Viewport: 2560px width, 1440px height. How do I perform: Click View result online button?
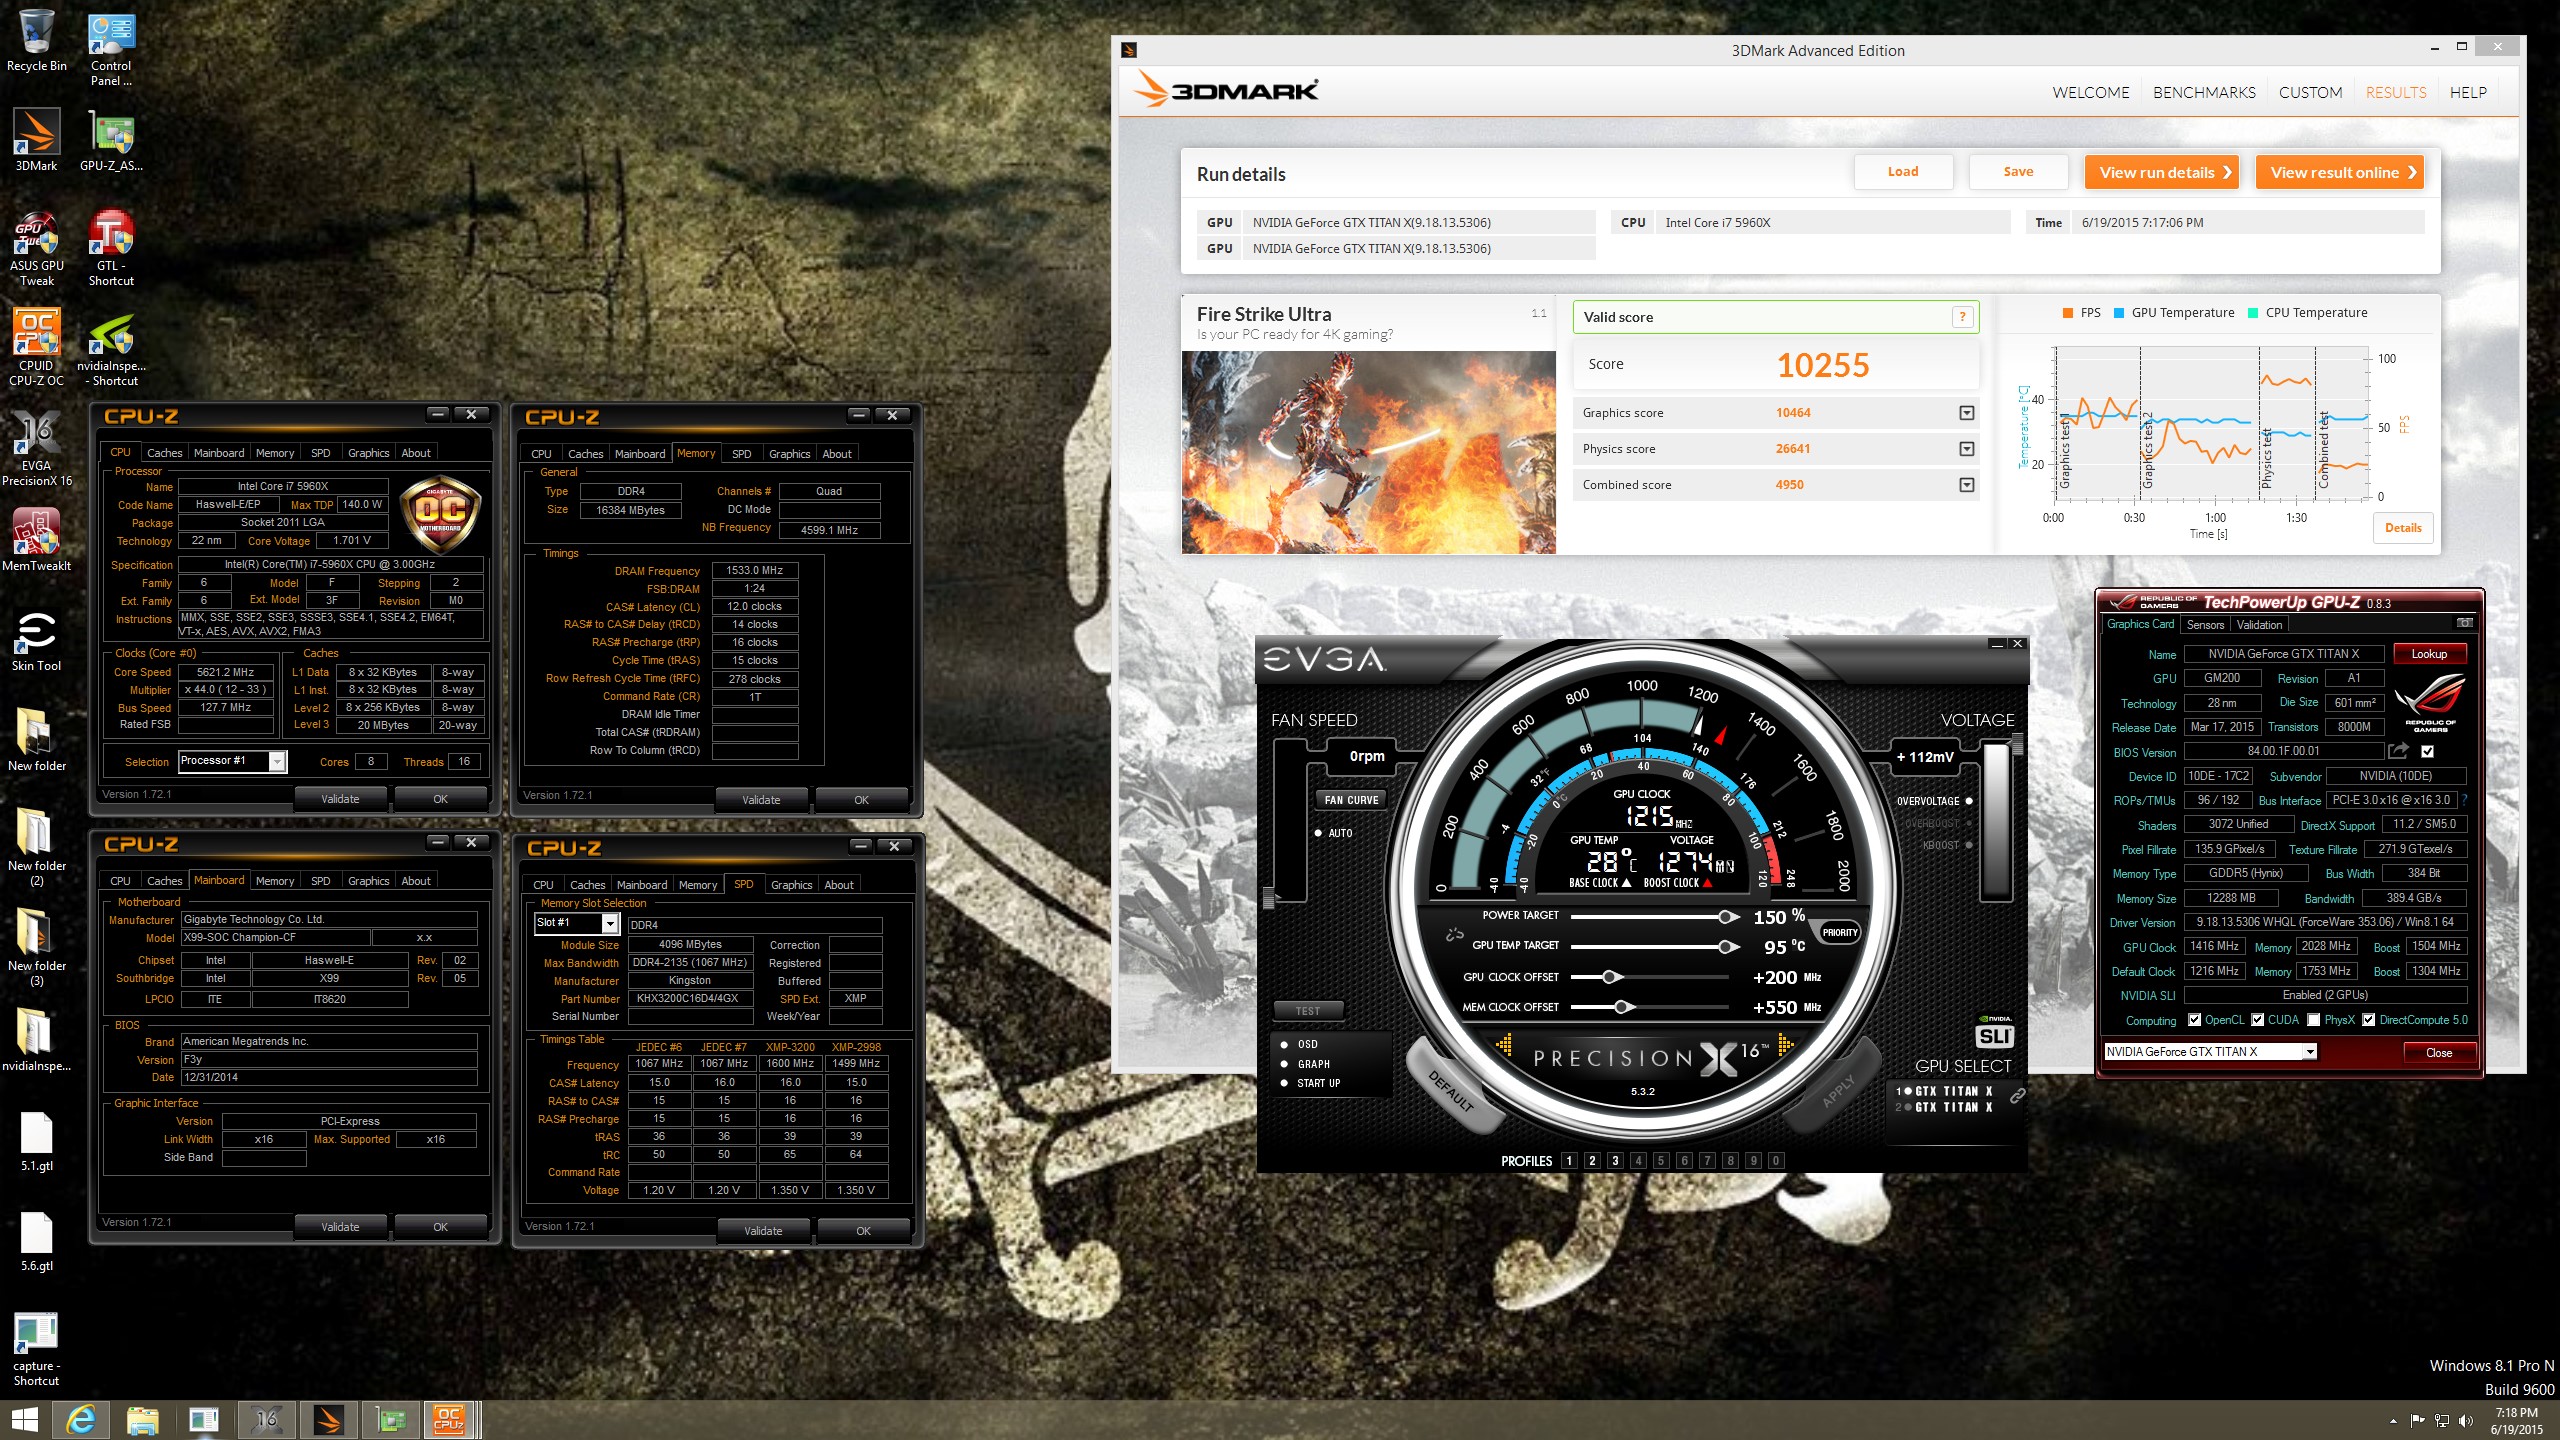click(2340, 172)
